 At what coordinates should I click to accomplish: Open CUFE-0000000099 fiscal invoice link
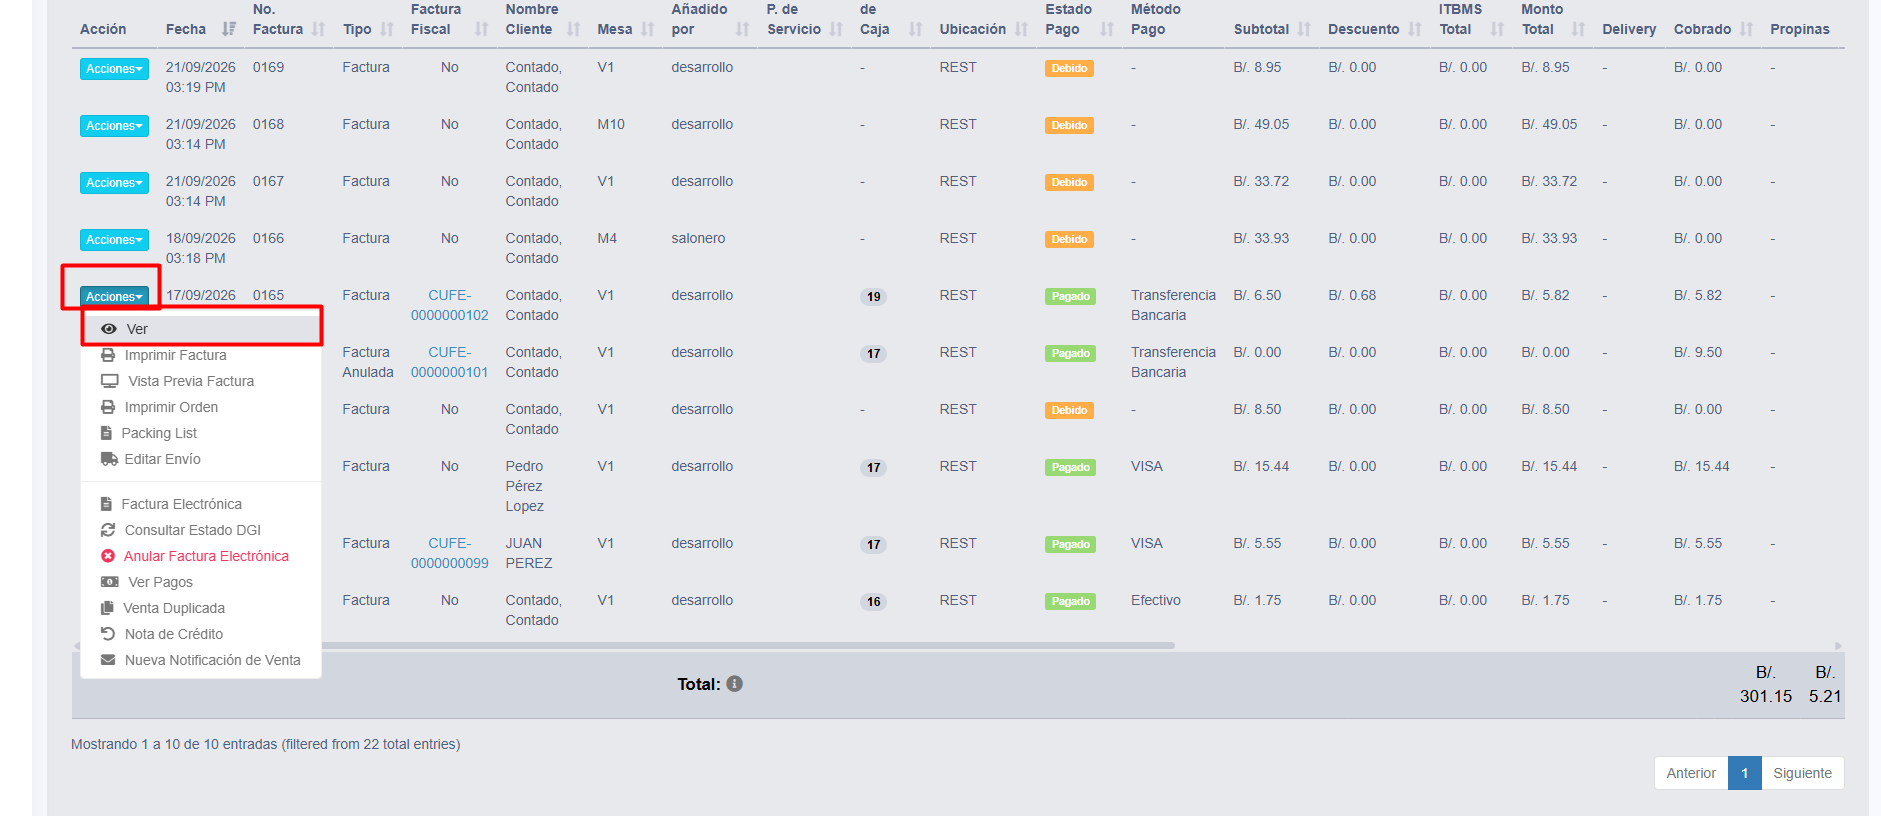(450, 553)
